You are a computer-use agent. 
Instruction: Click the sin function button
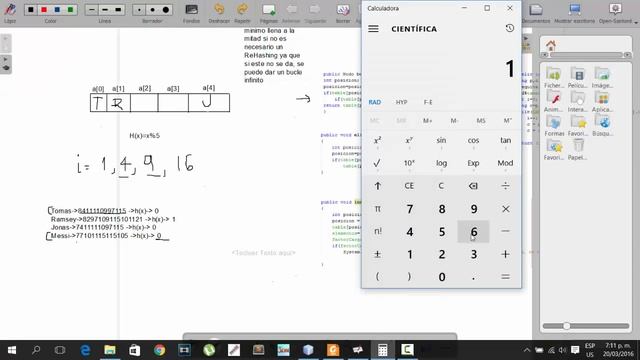[441, 140]
